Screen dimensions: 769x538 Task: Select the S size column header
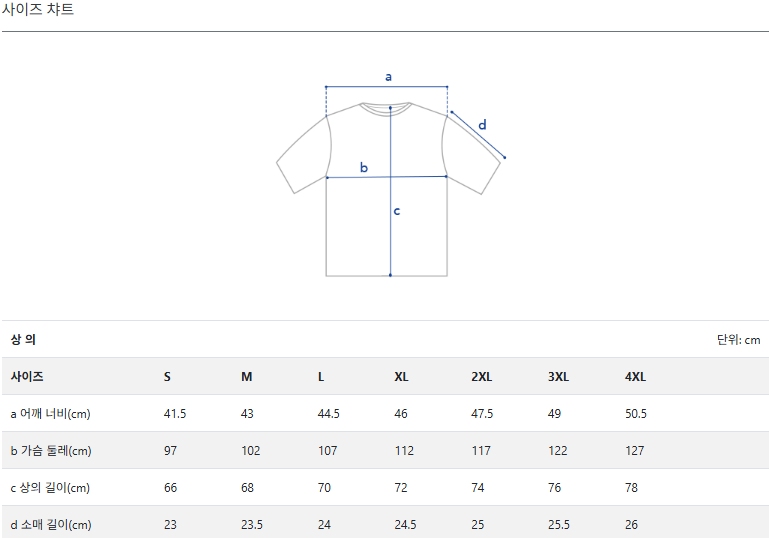pos(167,377)
